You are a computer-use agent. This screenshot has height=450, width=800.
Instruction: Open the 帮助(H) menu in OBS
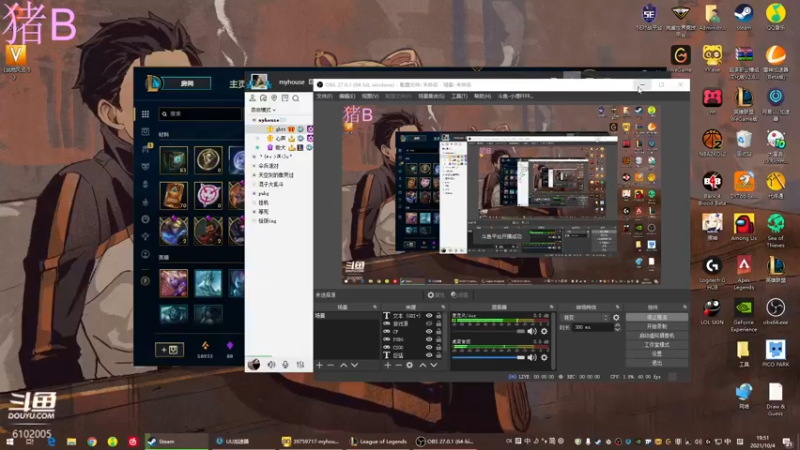(482, 96)
